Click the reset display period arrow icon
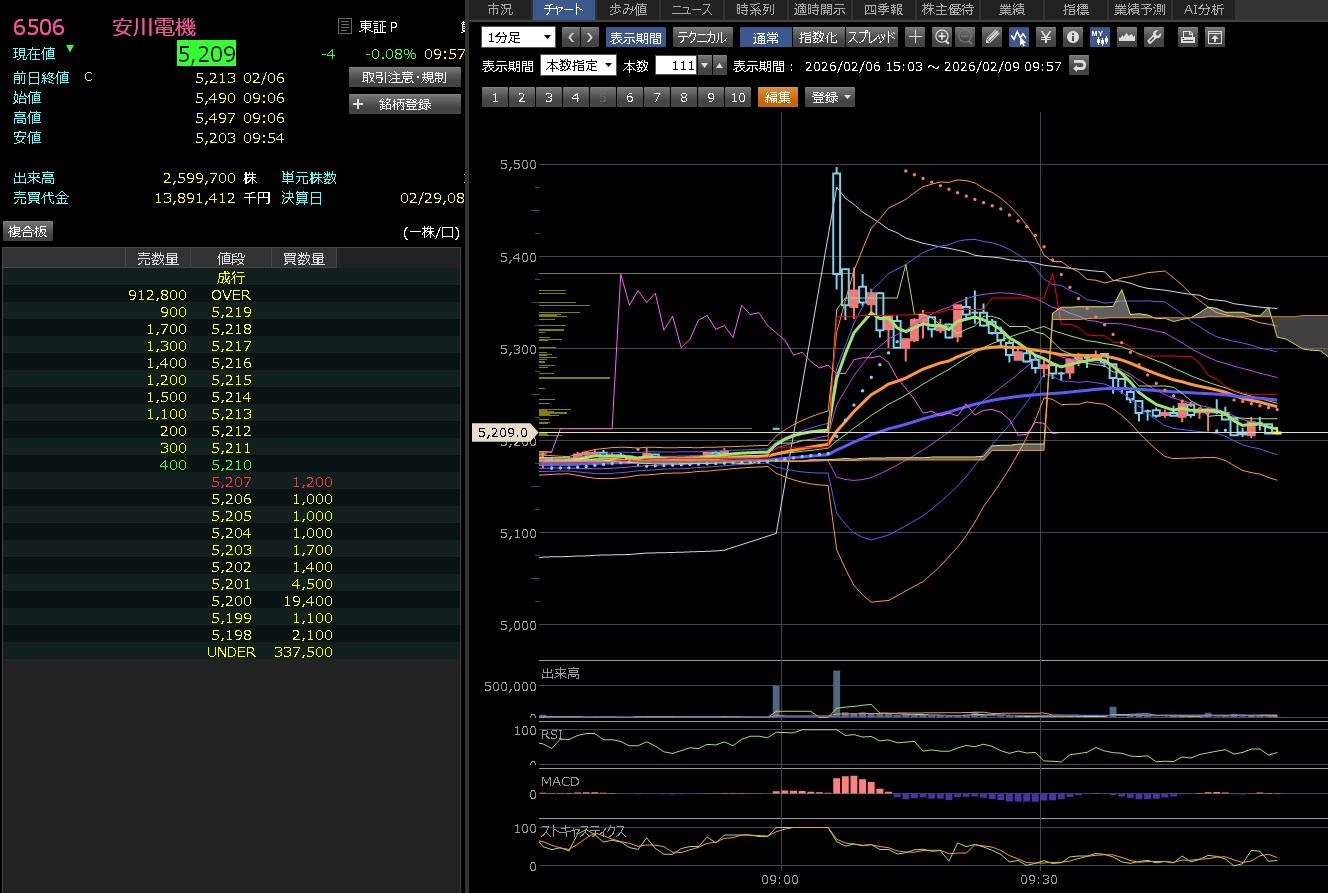The image size is (1328, 893). (x=1078, y=66)
